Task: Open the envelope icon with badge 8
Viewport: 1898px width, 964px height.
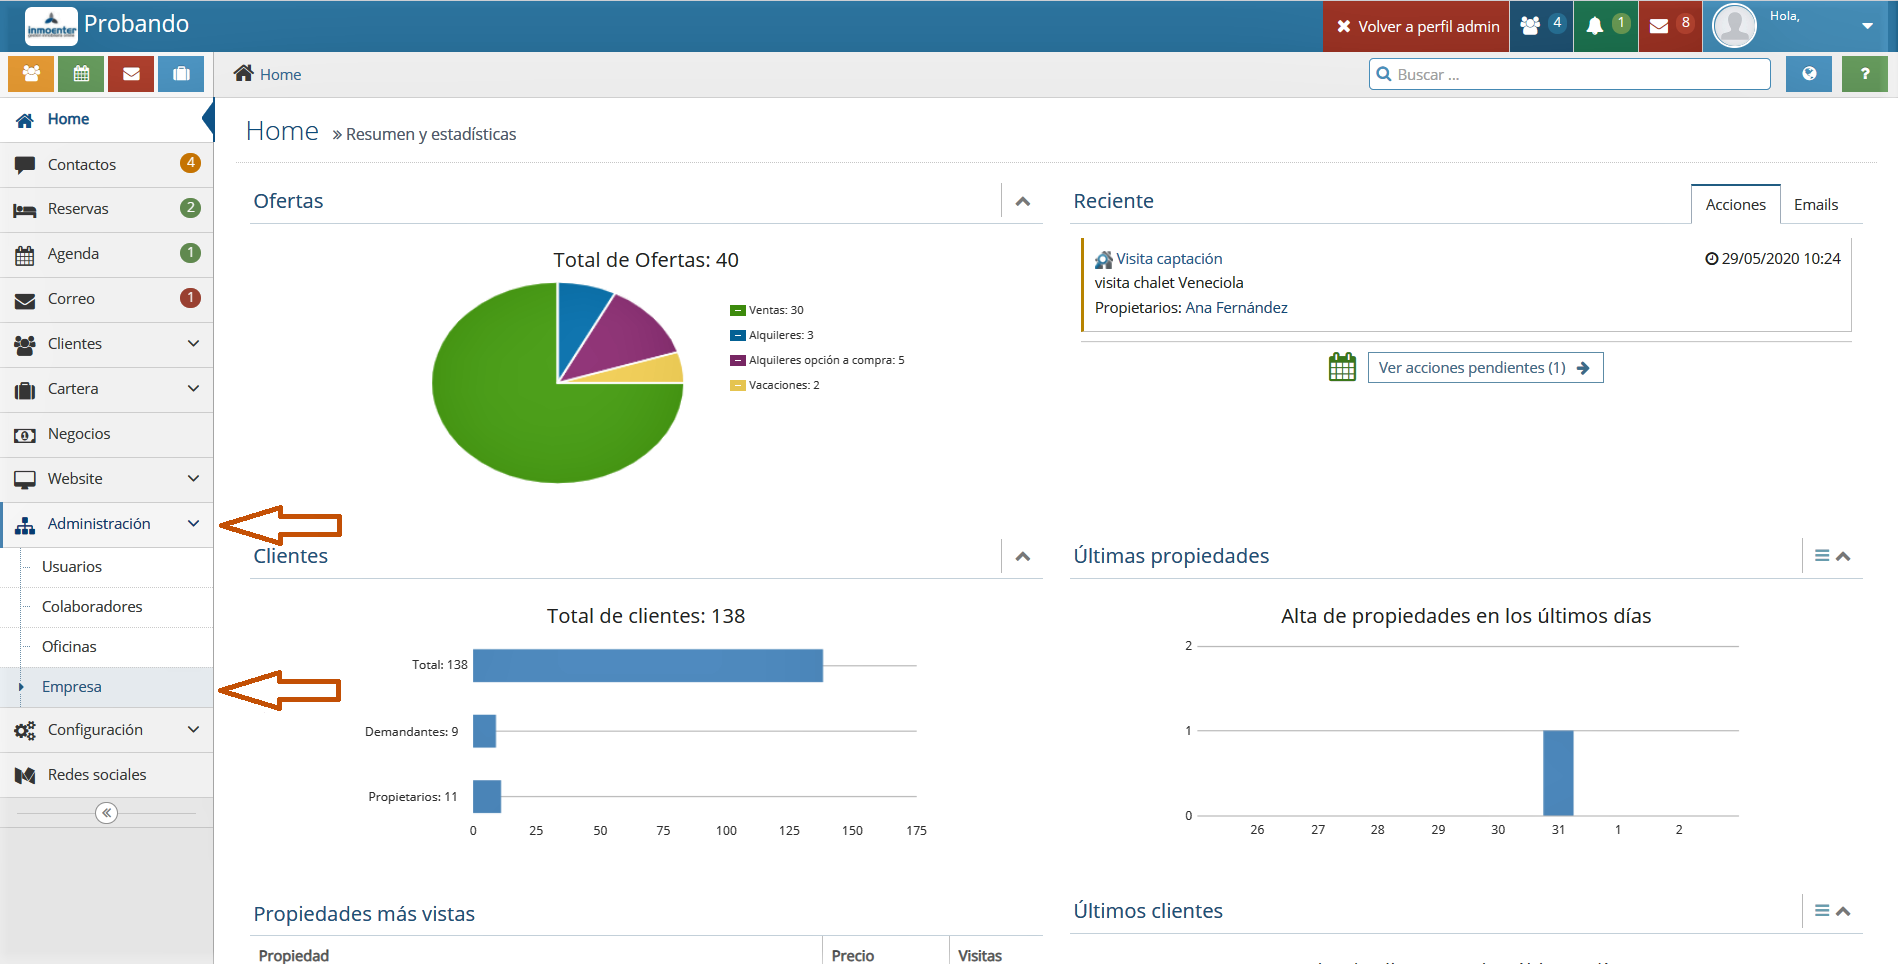Action: (x=1670, y=26)
